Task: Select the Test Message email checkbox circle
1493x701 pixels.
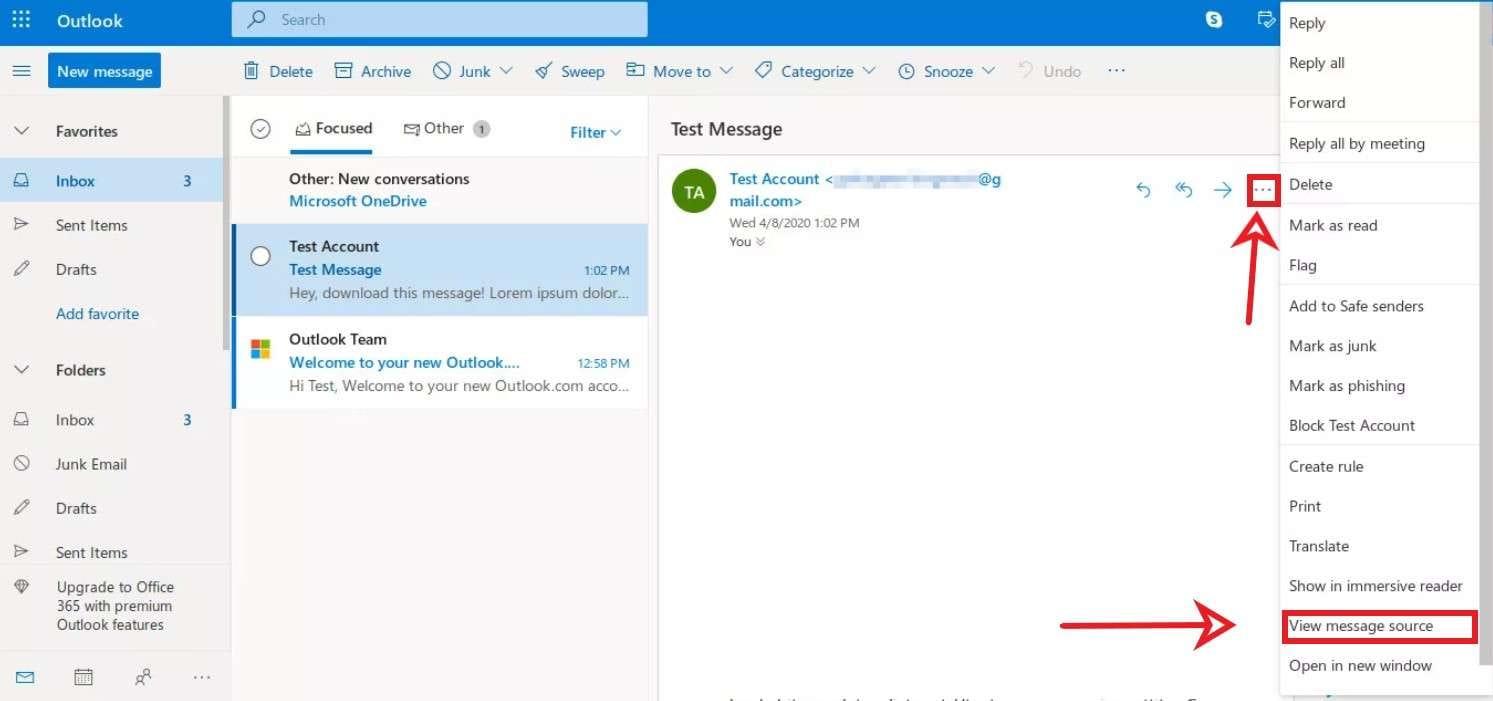Action: pos(261,256)
